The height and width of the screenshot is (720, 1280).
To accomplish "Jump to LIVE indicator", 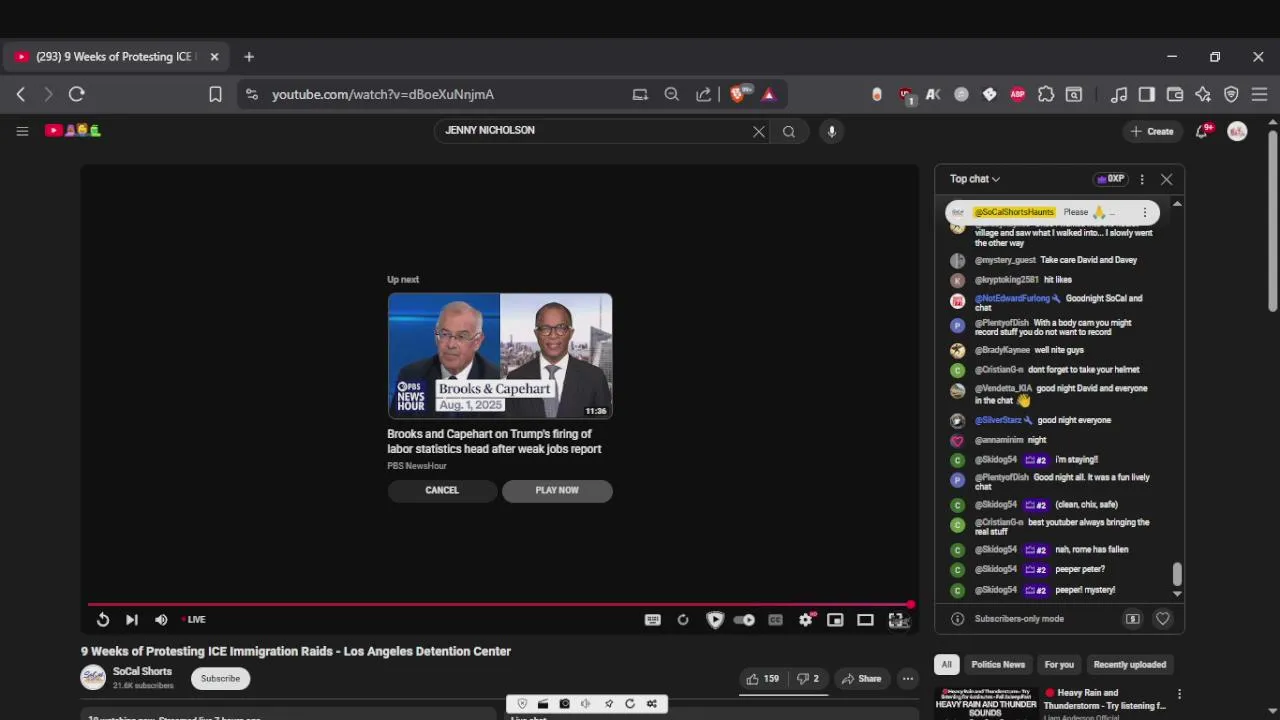I will 194,620.
